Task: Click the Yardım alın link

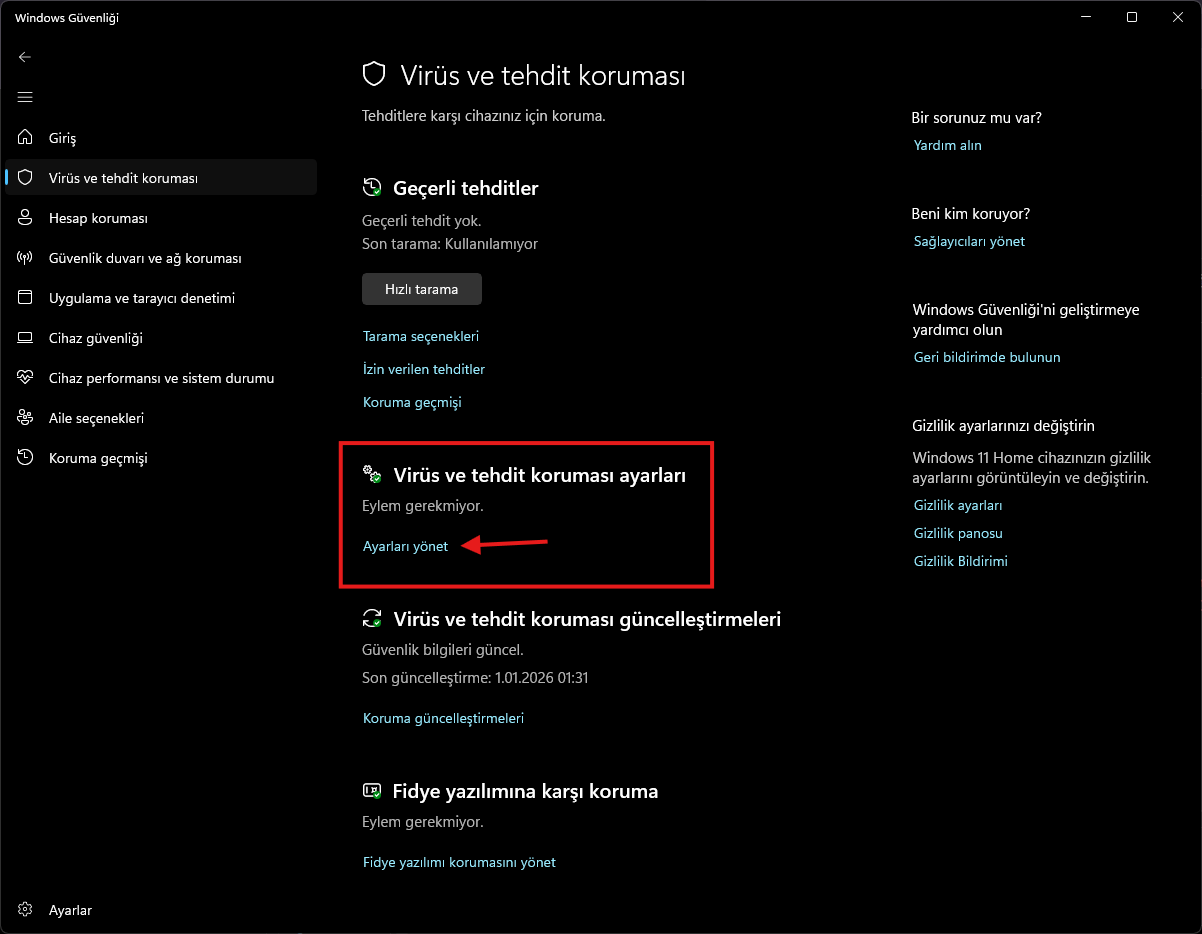Action: point(947,145)
